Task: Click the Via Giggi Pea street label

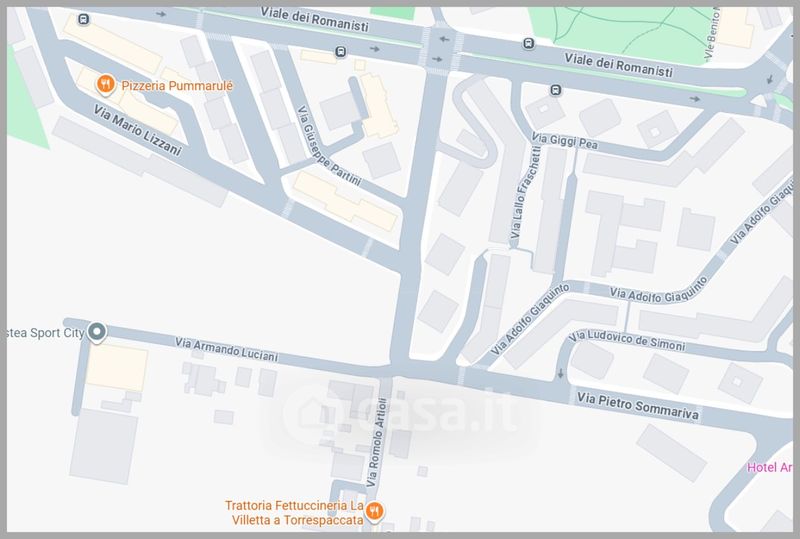Action: pyautogui.click(x=564, y=140)
